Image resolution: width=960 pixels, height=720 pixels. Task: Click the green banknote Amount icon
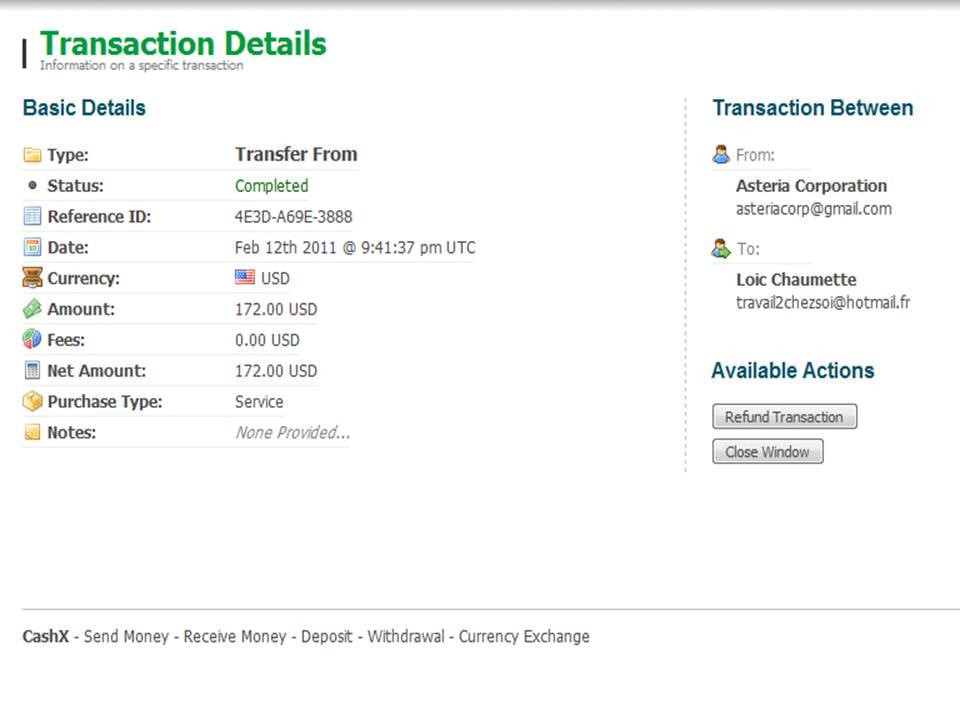pyautogui.click(x=32, y=309)
